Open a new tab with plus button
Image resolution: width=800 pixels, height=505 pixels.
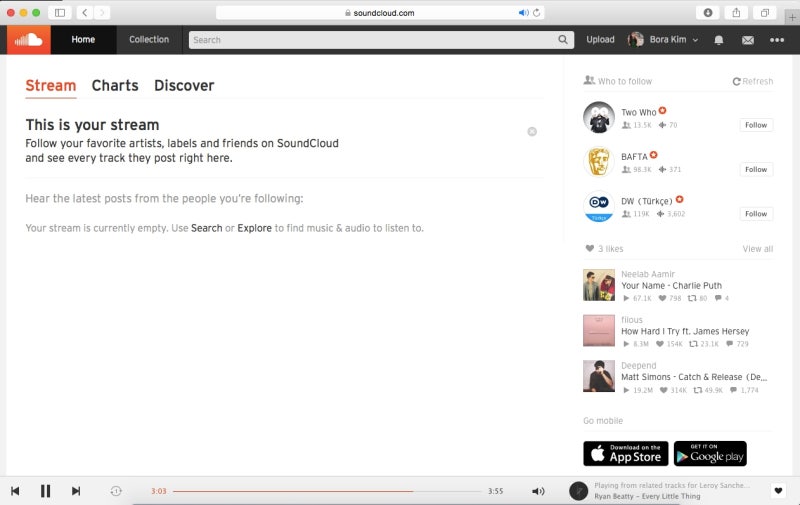pos(792,17)
